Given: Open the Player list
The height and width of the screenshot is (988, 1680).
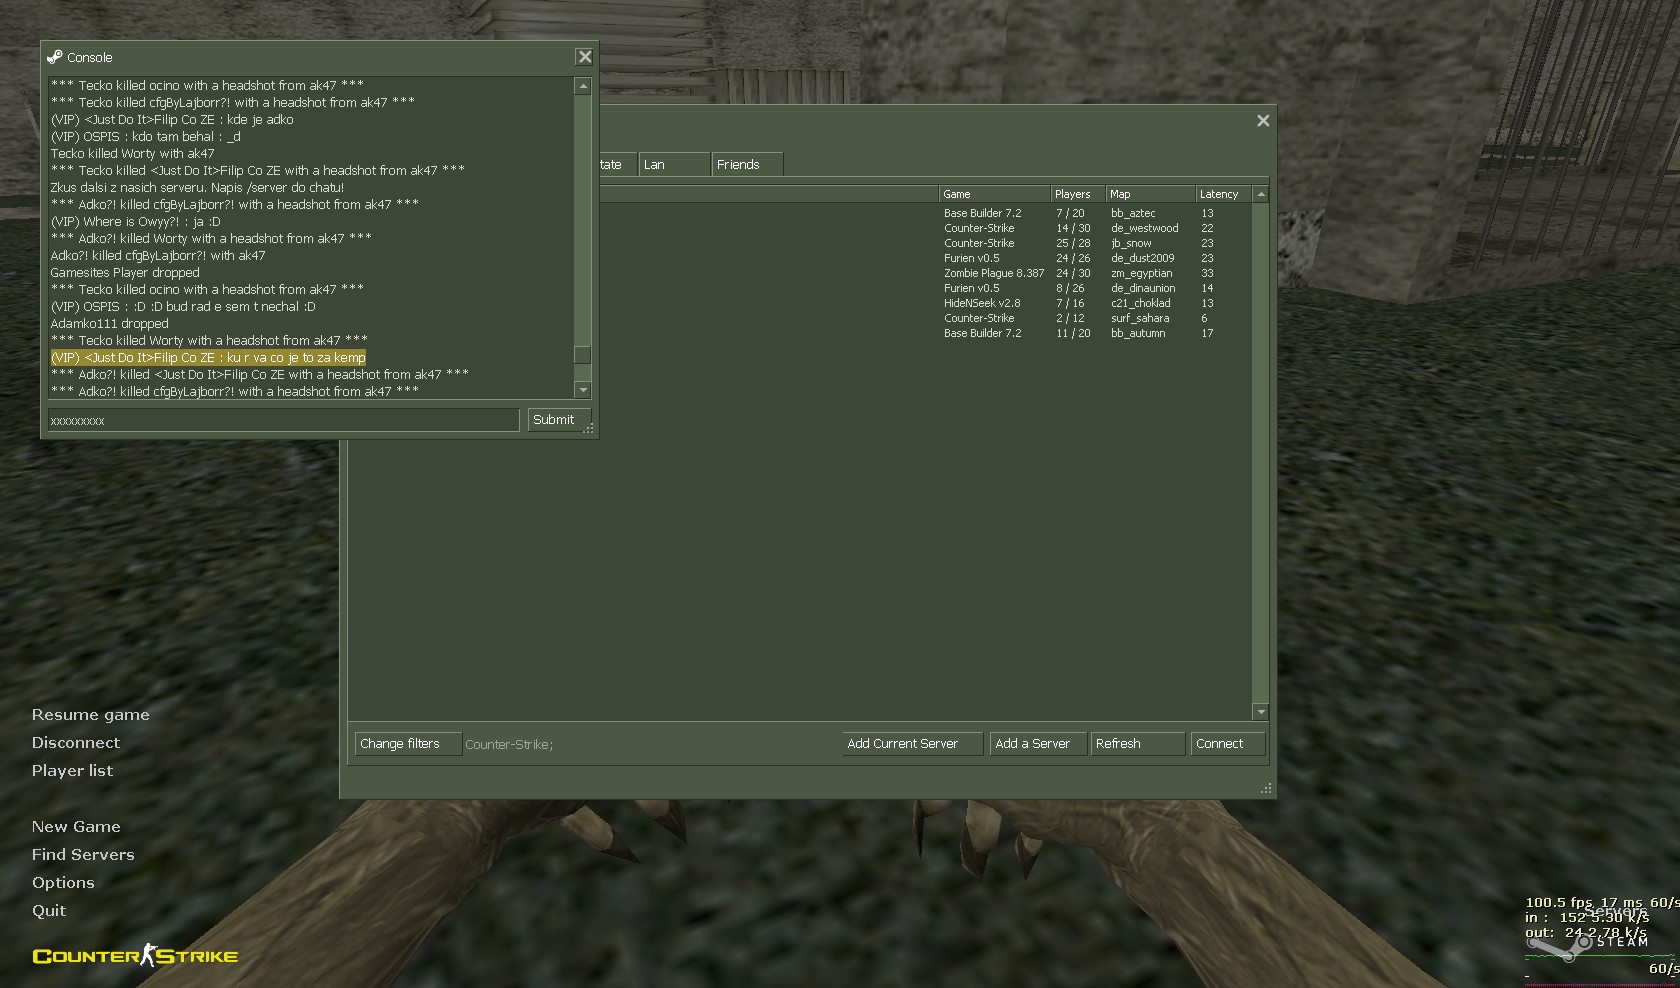Looking at the screenshot, I should pyautogui.click(x=72, y=771).
